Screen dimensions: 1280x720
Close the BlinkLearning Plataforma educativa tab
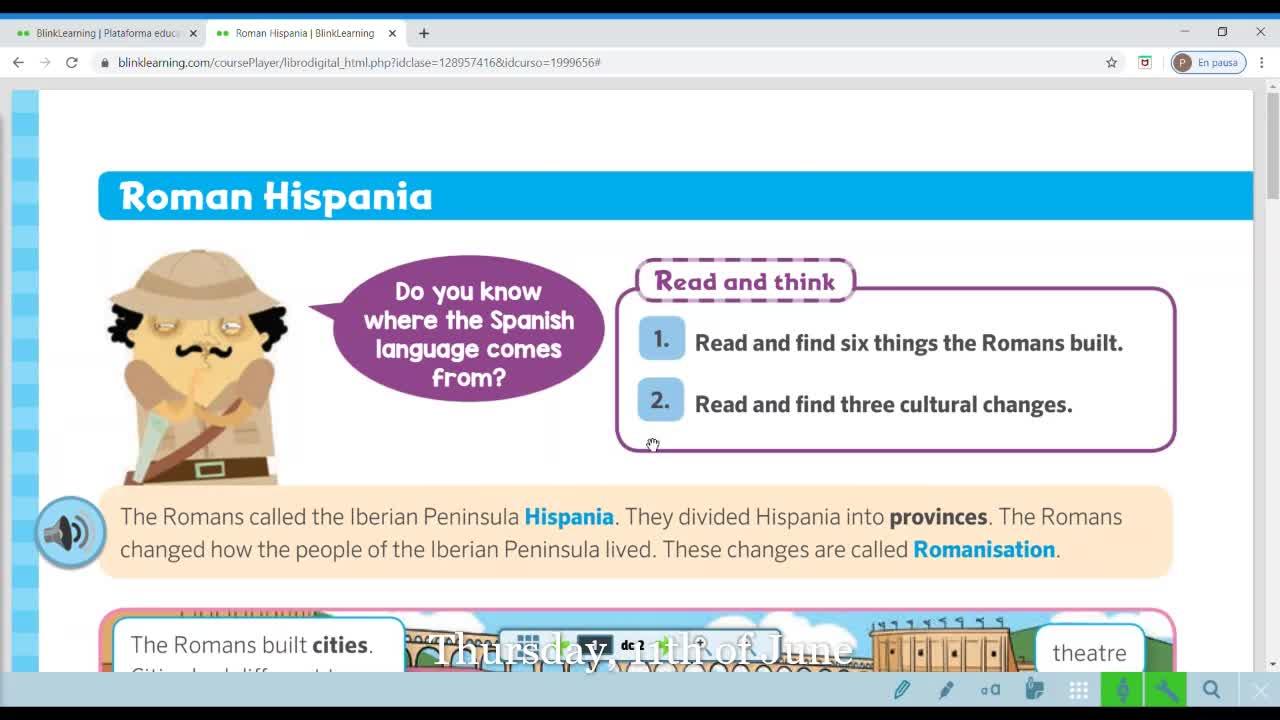[193, 33]
